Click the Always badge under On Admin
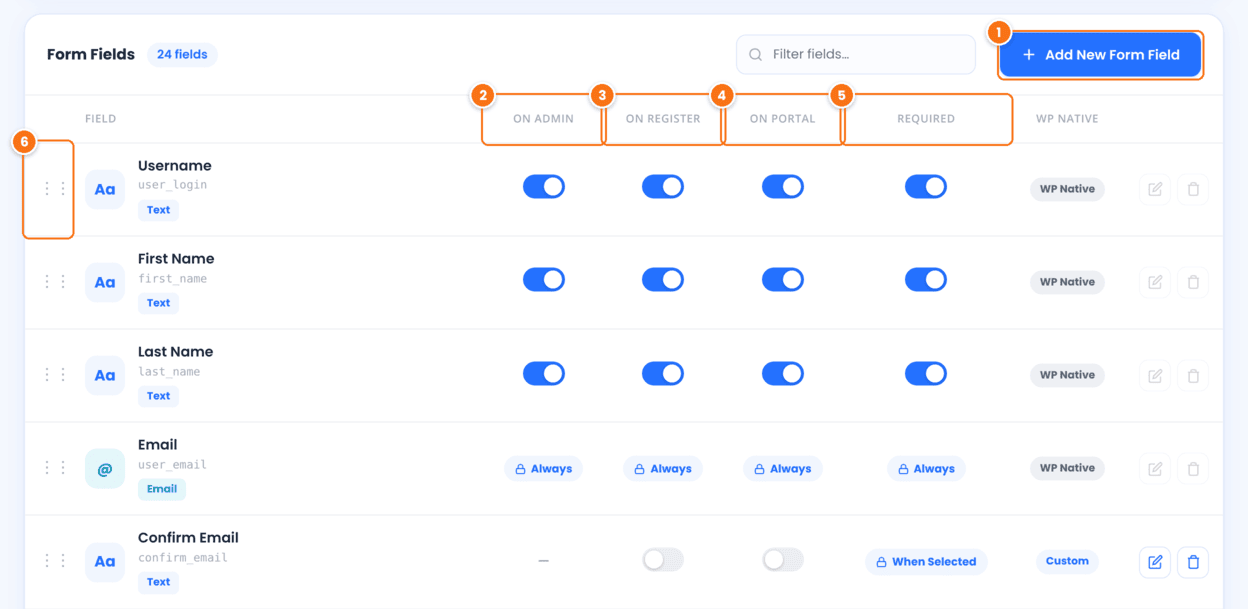Viewport: 1248px width, 609px height. click(x=544, y=469)
